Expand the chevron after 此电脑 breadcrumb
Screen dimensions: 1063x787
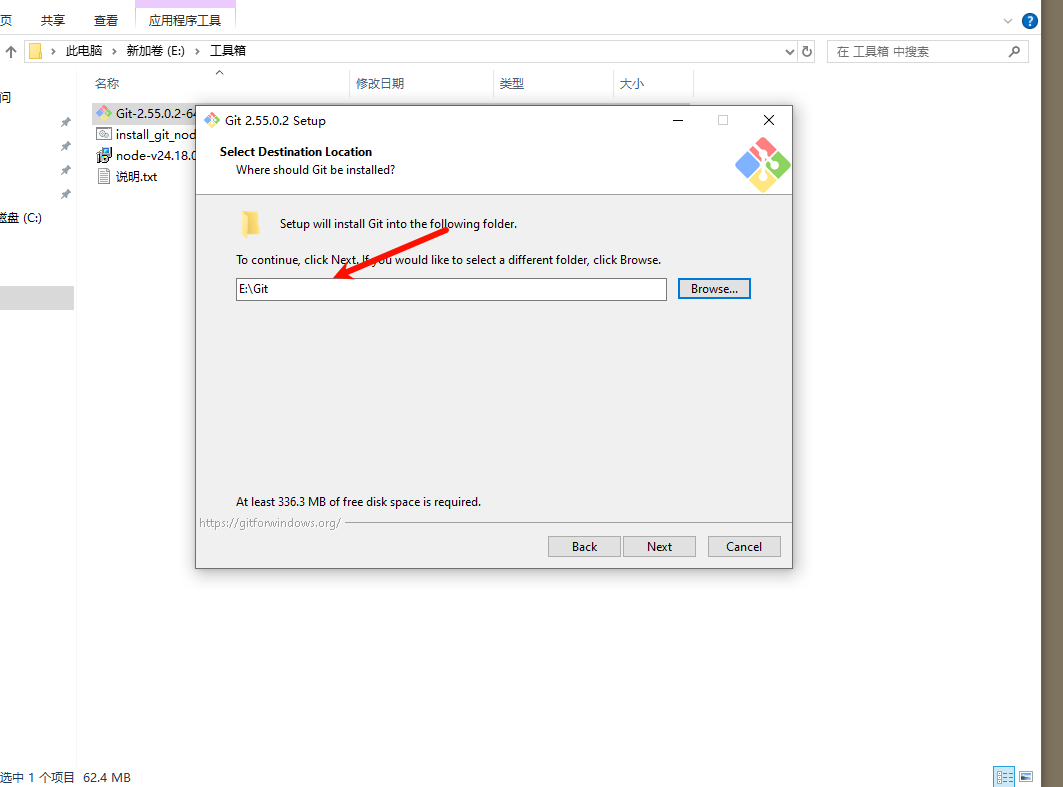114,52
